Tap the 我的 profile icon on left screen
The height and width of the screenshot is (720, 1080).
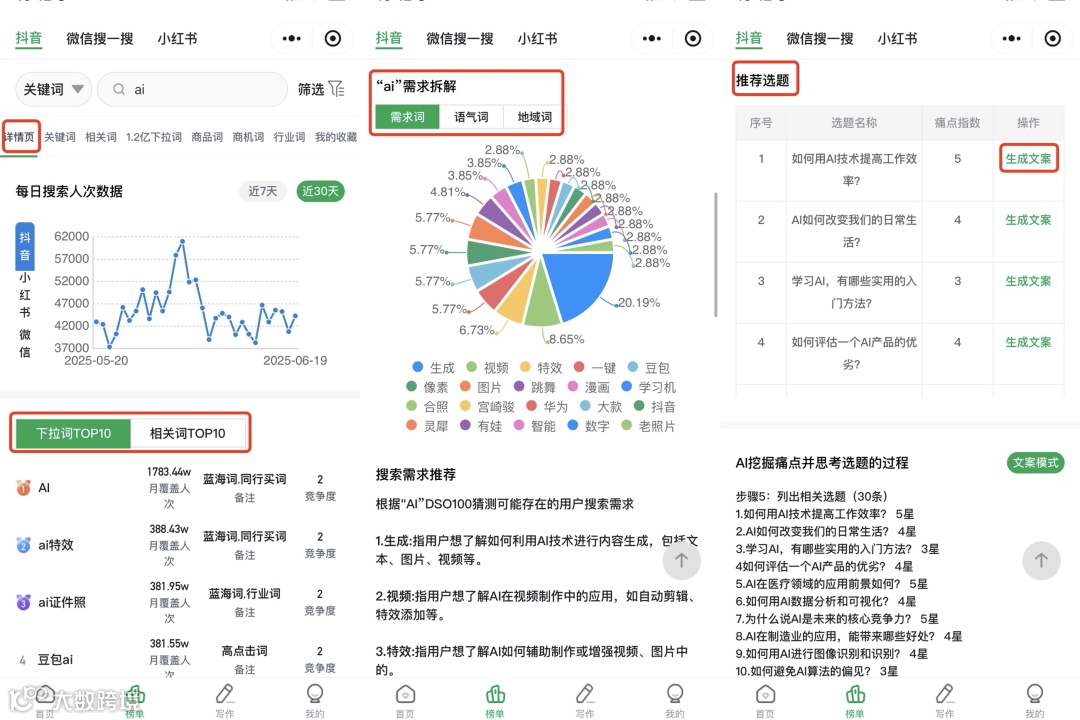(x=315, y=694)
